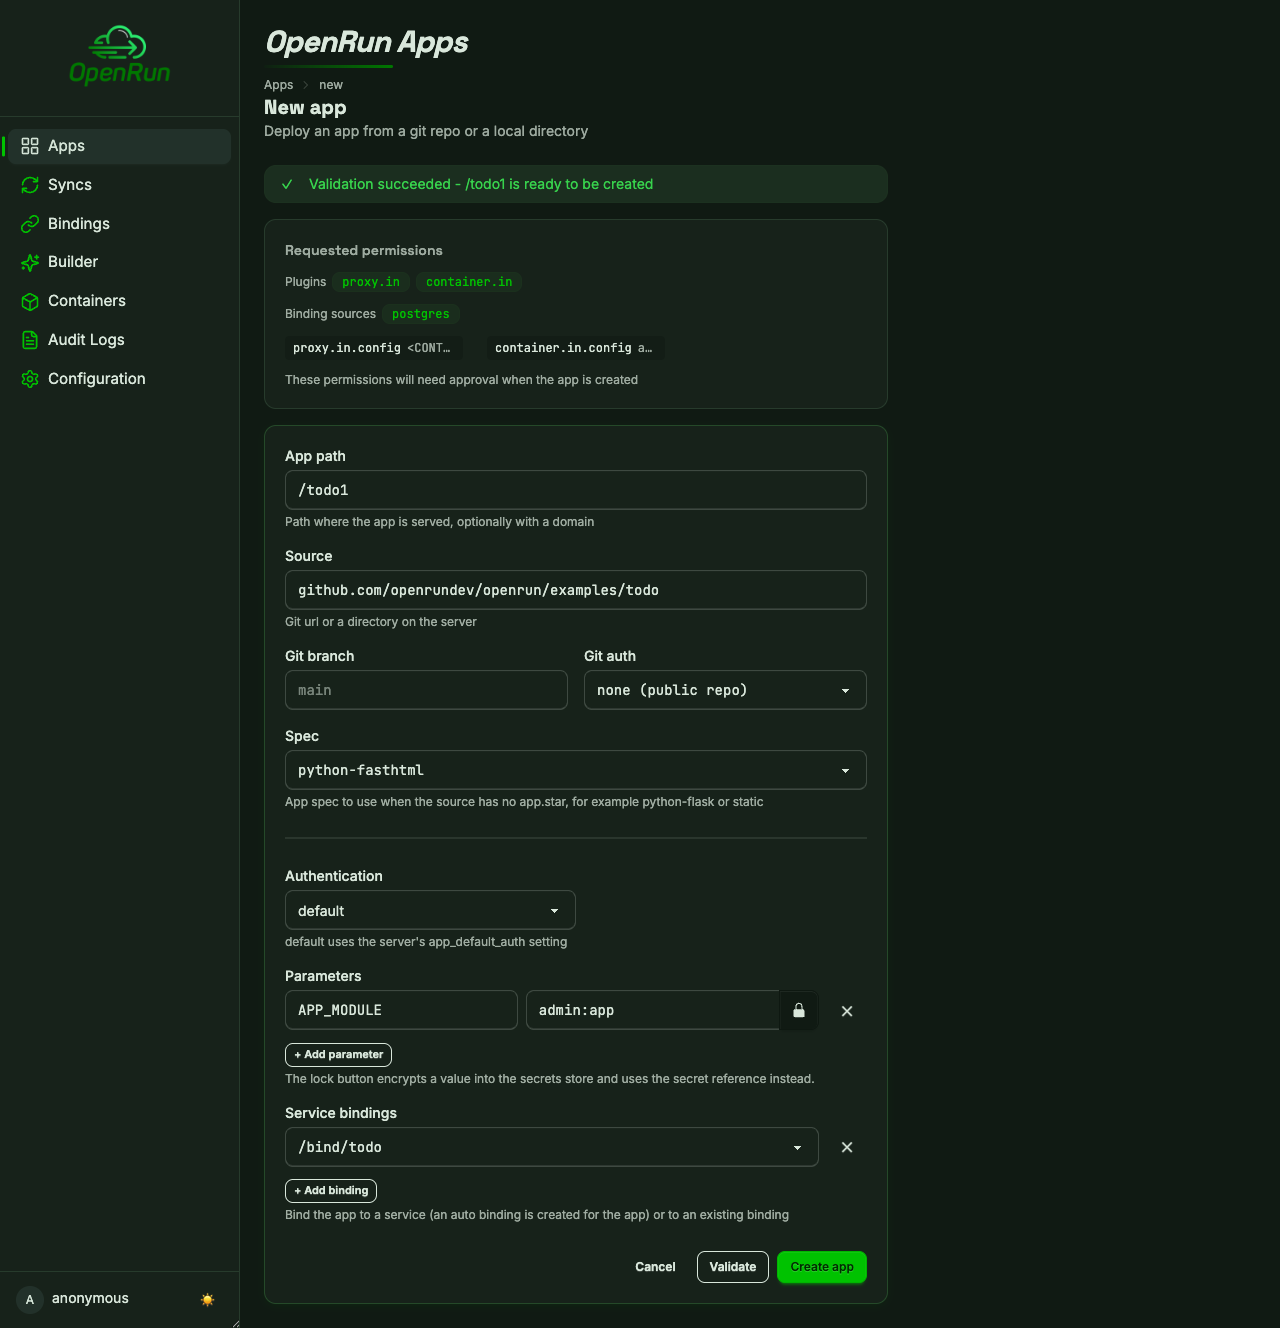Click the Syncs refresh icon
Image resolution: width=1280 pixels, height=1328 pixels.
(x=30, y=185)
